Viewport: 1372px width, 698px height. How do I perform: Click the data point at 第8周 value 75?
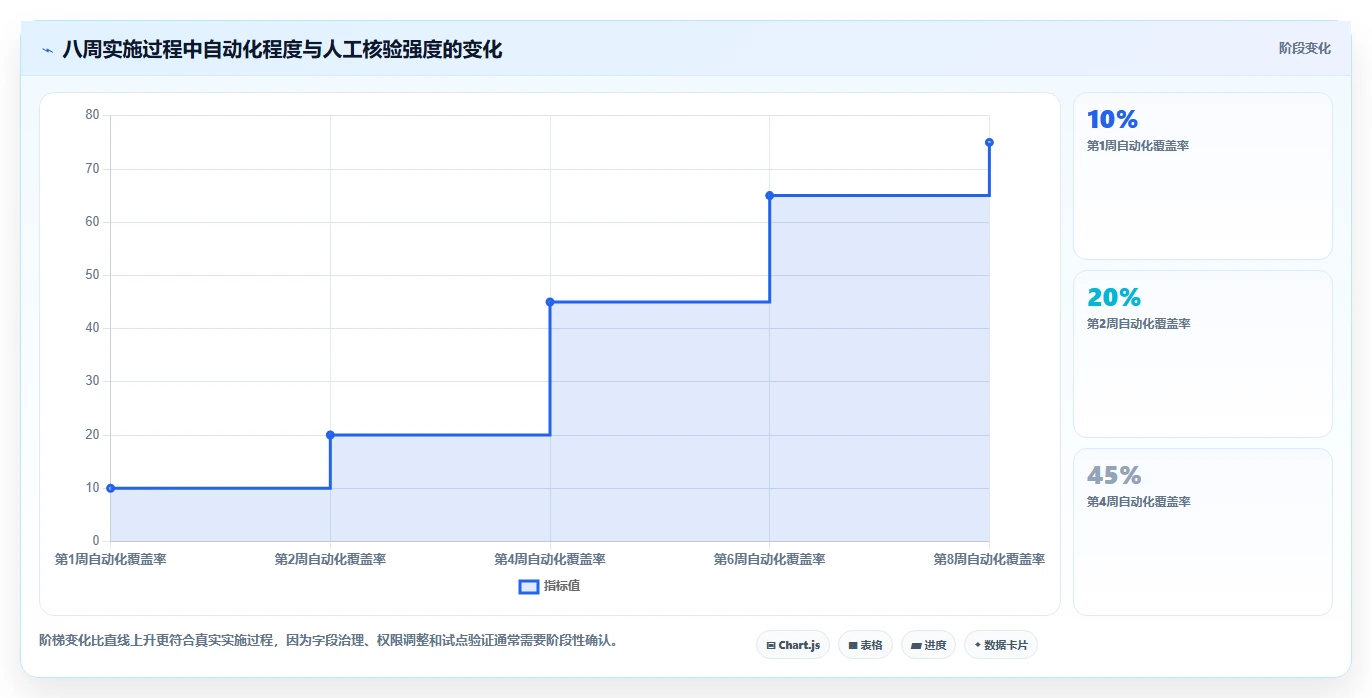point(989,142)
